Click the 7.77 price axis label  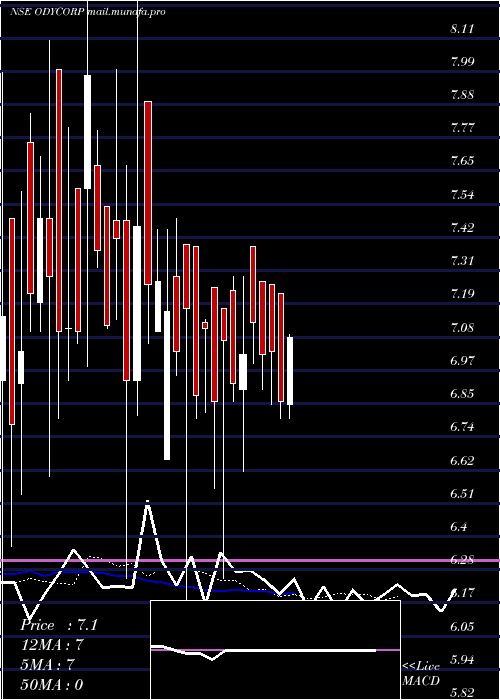point(462,128)
